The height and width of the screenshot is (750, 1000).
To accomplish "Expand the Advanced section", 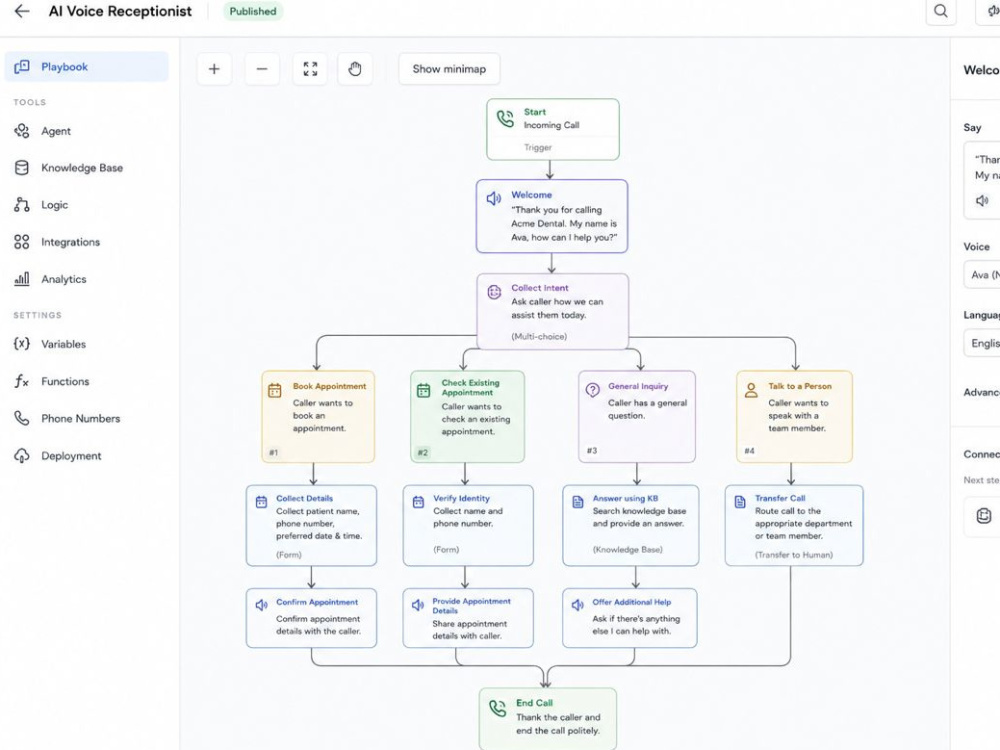I will pyautogui.click(x=982, y=392).
